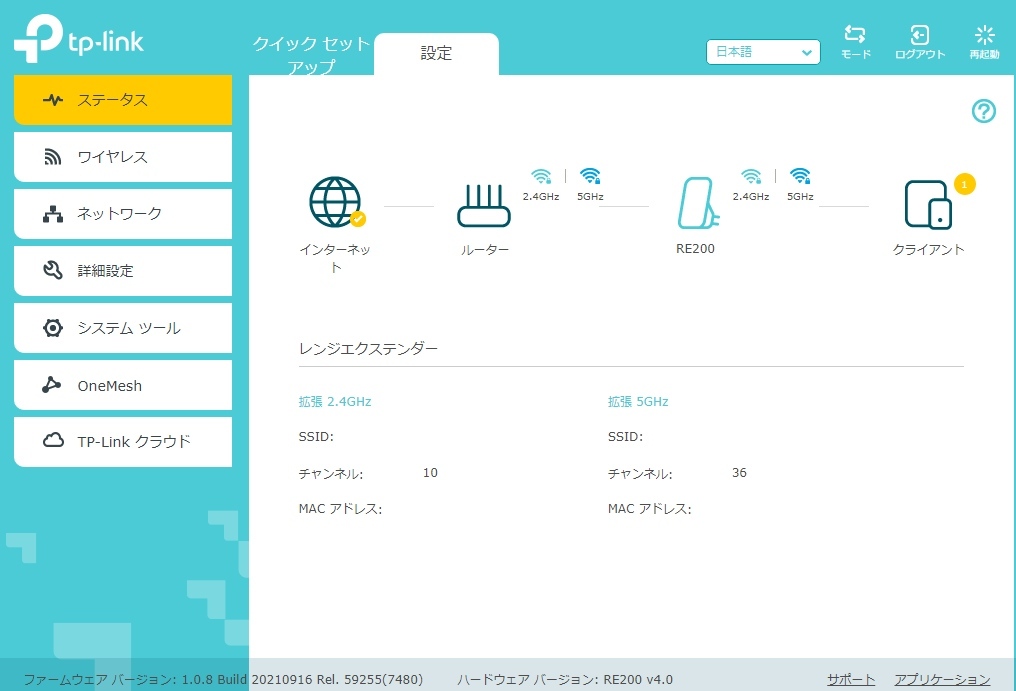Open the 日本語 language dropdown
The width and height of the screenshot is (1016, 691).
click(x=763, y=52)
